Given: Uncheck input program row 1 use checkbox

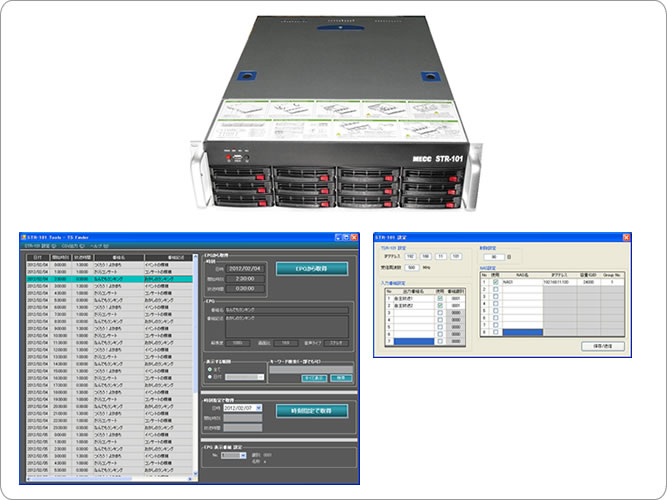Looking at the screenshot, I should pyautogui.click(x=441, y=297).
